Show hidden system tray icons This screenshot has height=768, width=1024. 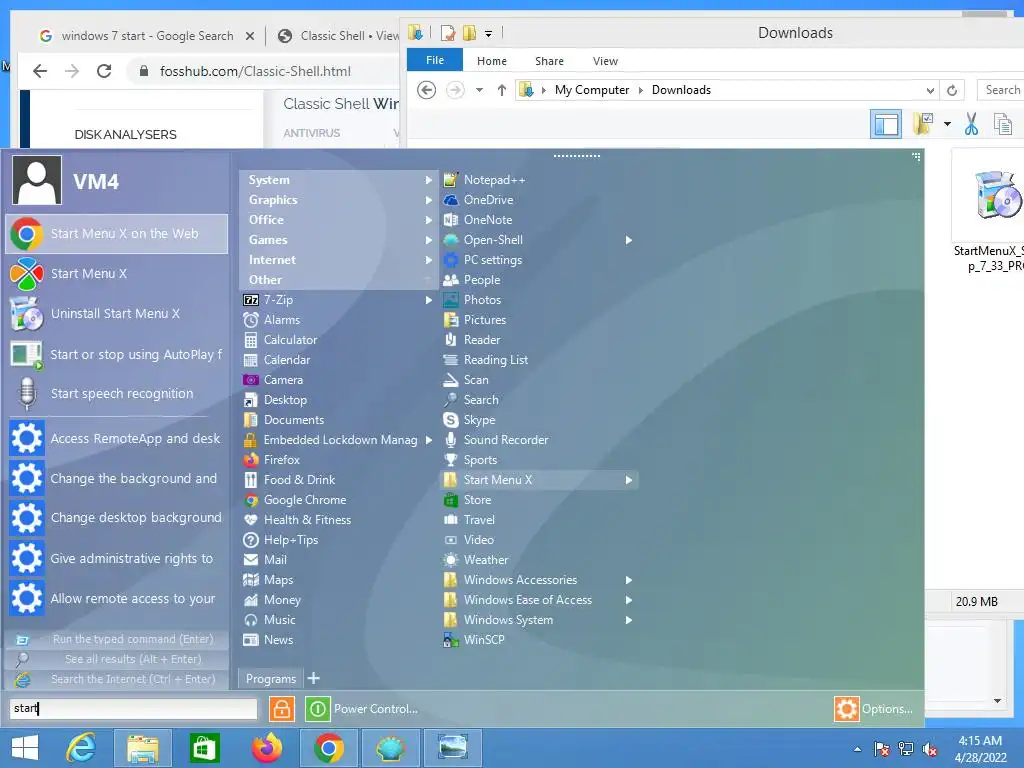[857, 749]
